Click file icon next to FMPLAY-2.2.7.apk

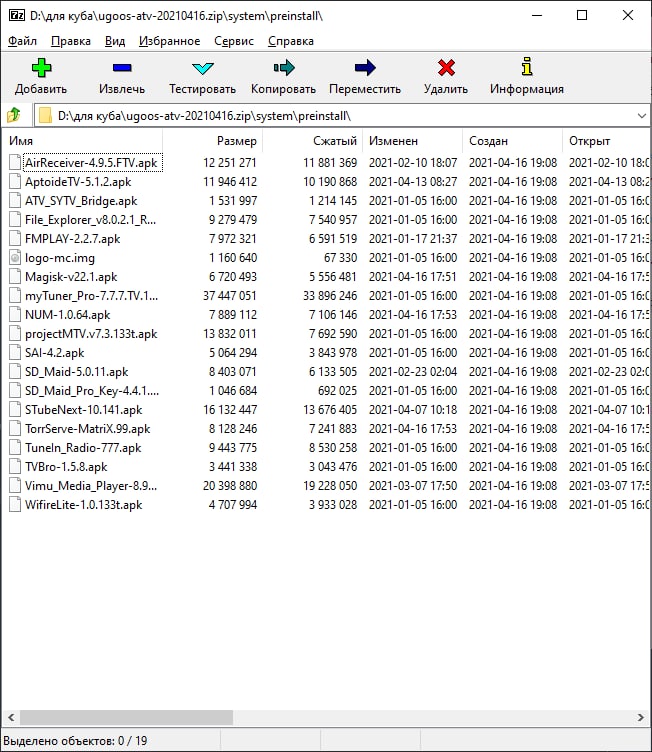tap(15, 239)
